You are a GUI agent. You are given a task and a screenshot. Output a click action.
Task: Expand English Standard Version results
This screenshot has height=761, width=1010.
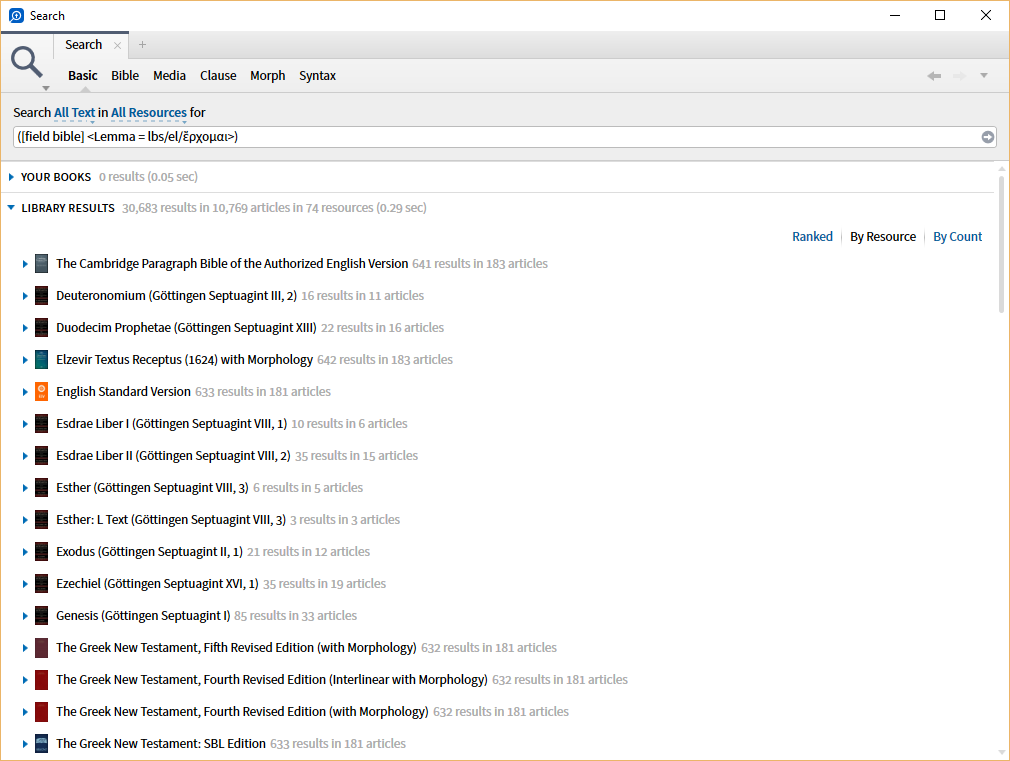click(x=24, y=392)
